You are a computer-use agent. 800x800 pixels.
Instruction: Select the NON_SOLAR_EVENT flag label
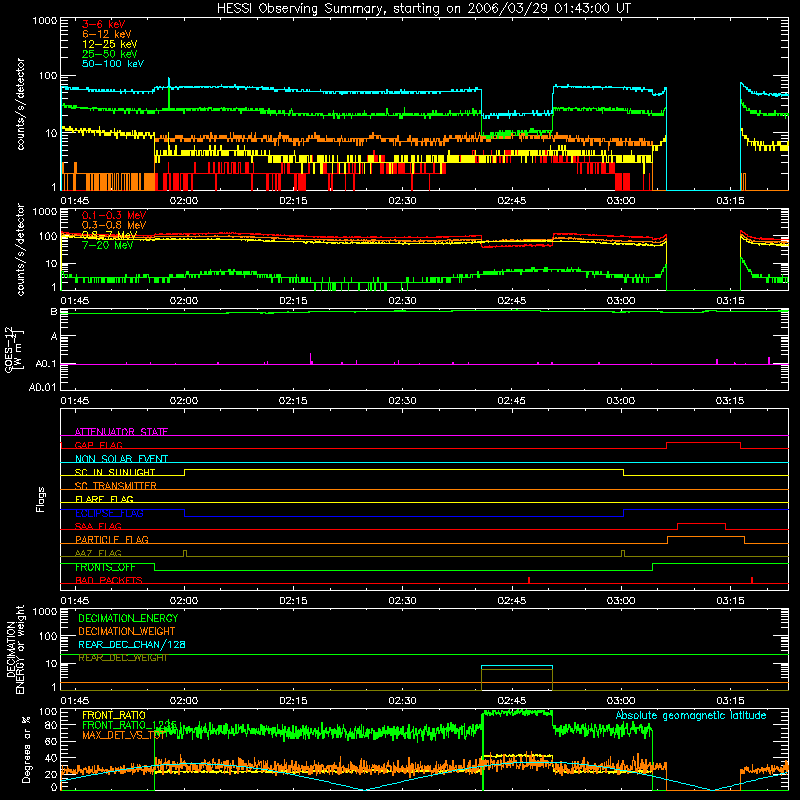pyautogui.click(x=121, y=459)
